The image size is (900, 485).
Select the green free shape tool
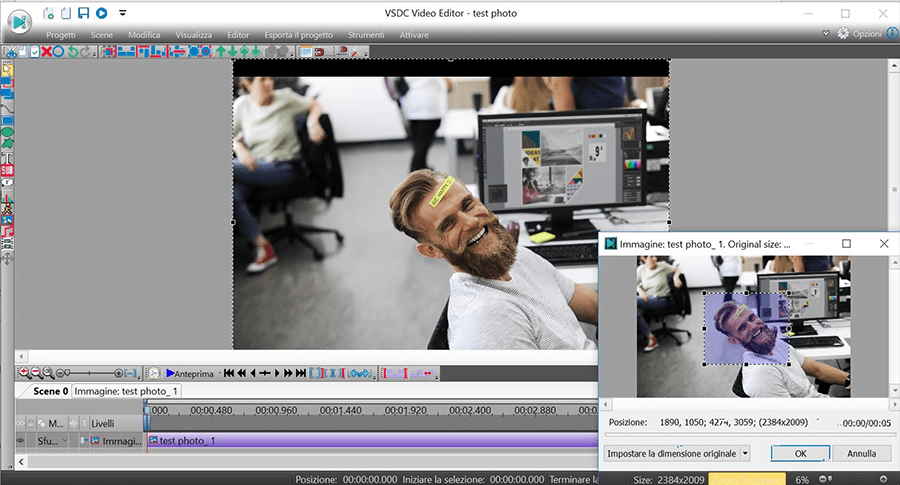[x=7, y=143]
